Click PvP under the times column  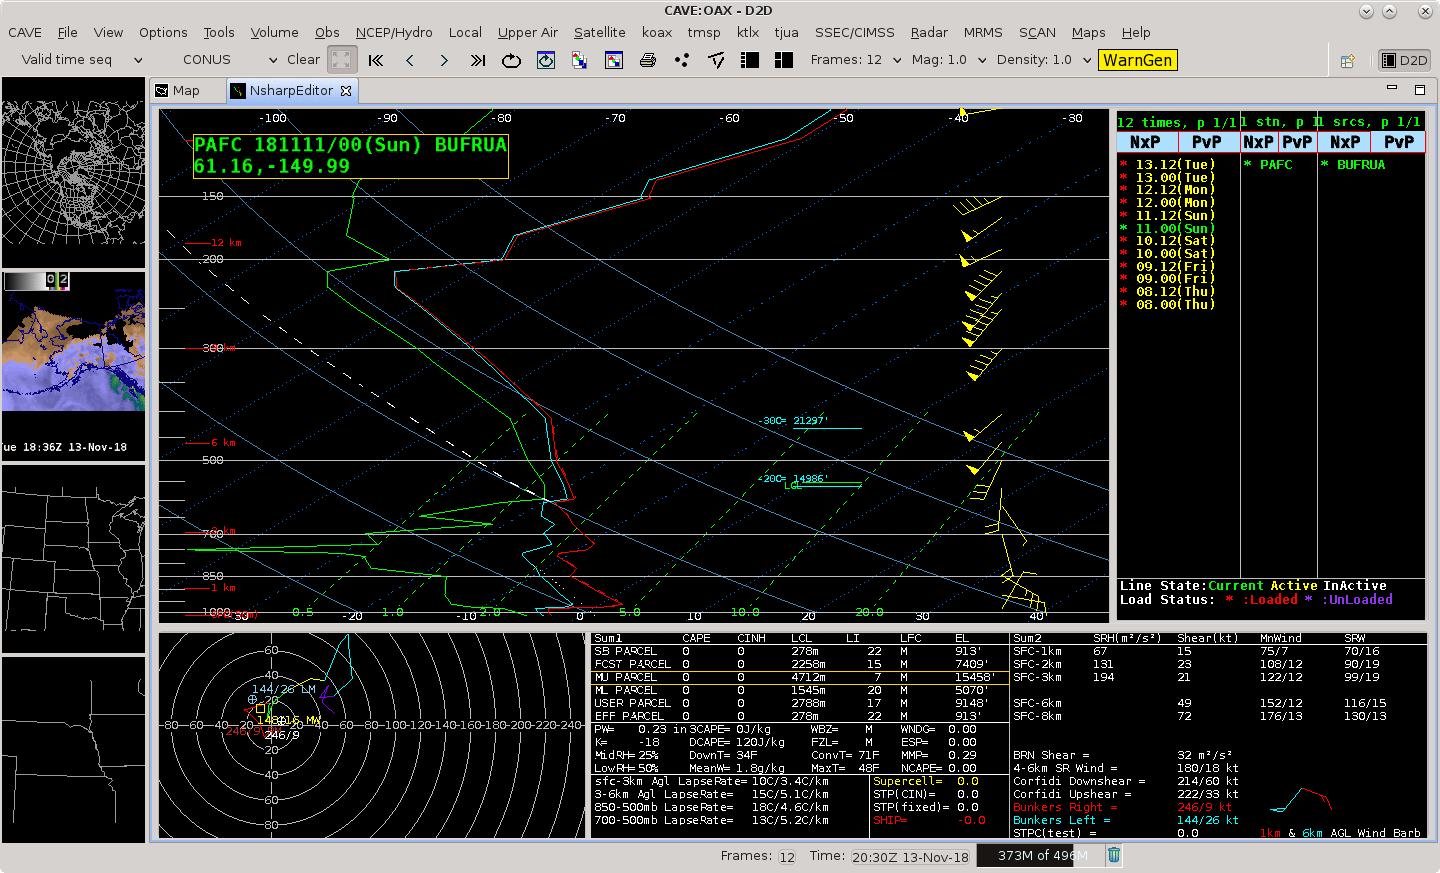(x=1207, y=142)
